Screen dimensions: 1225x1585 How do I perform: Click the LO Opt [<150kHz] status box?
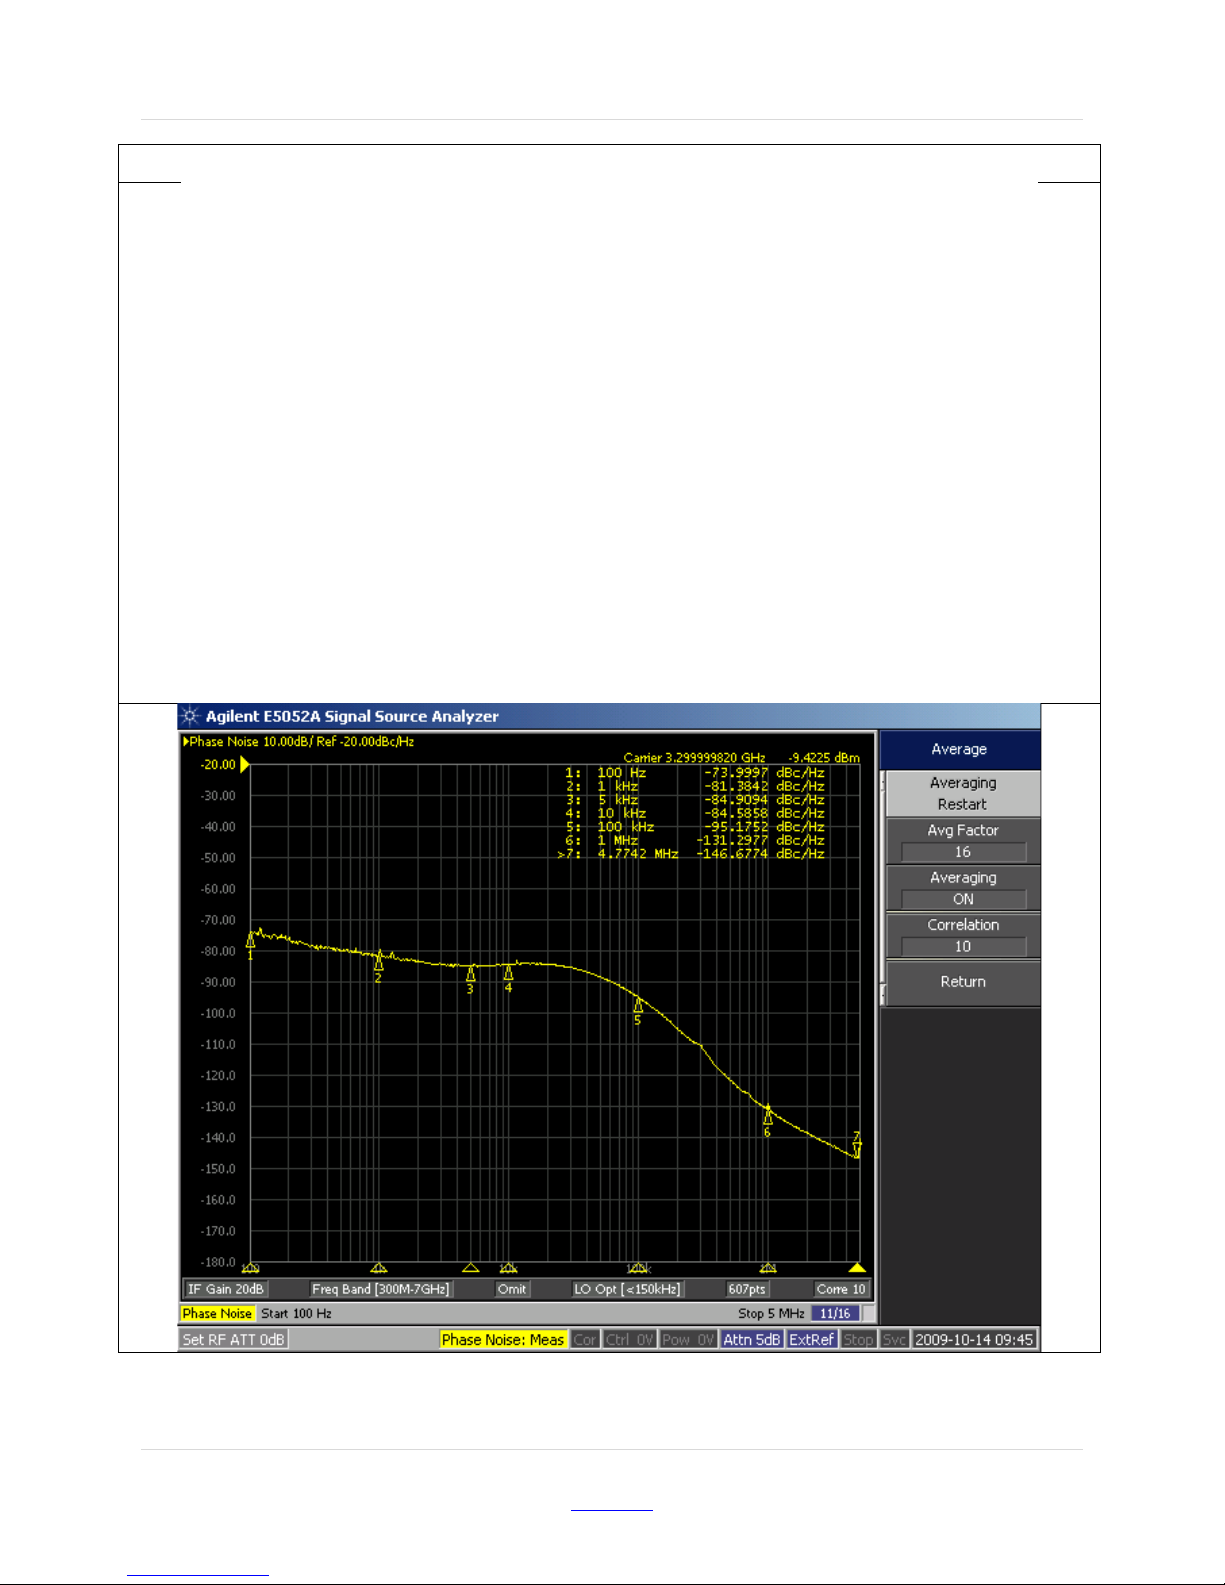pyautogui.click(x=627, y=1289)
